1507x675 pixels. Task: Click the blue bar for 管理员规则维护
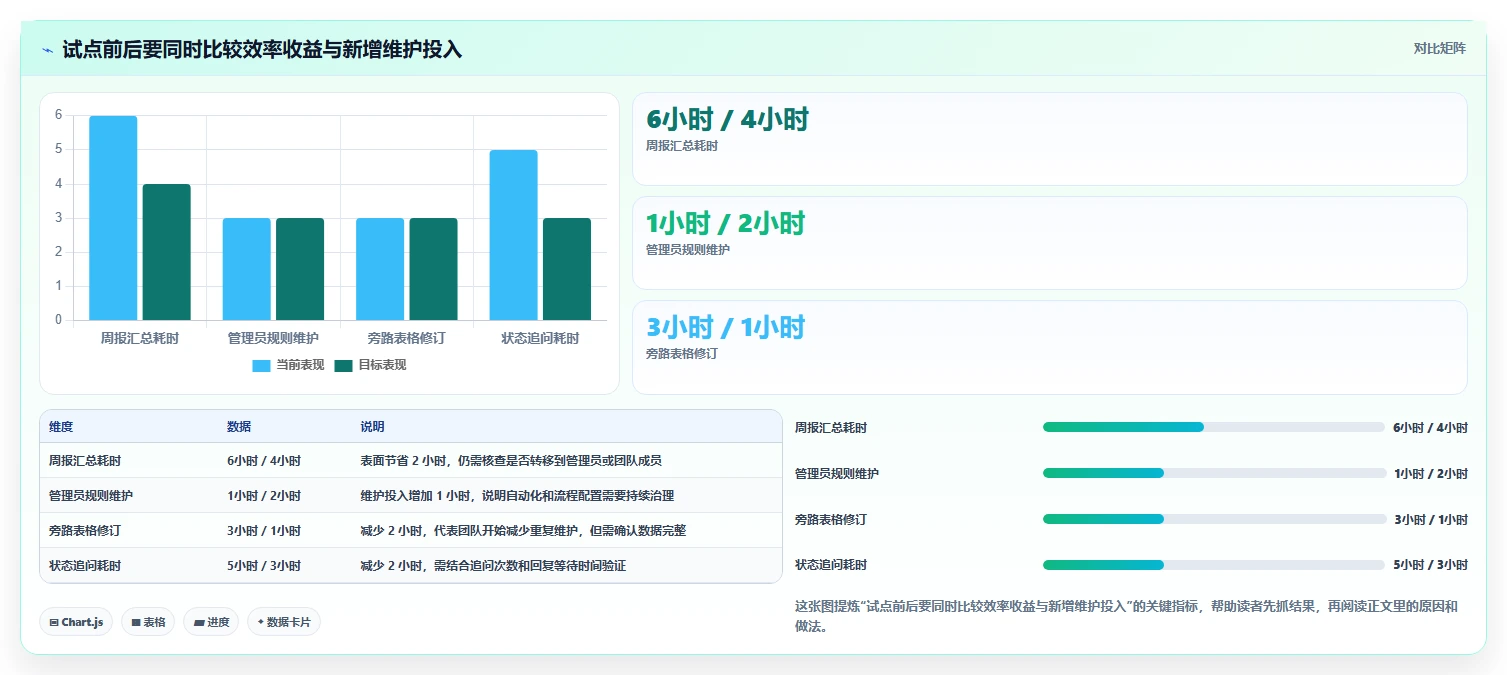click(x=246, y=269)
